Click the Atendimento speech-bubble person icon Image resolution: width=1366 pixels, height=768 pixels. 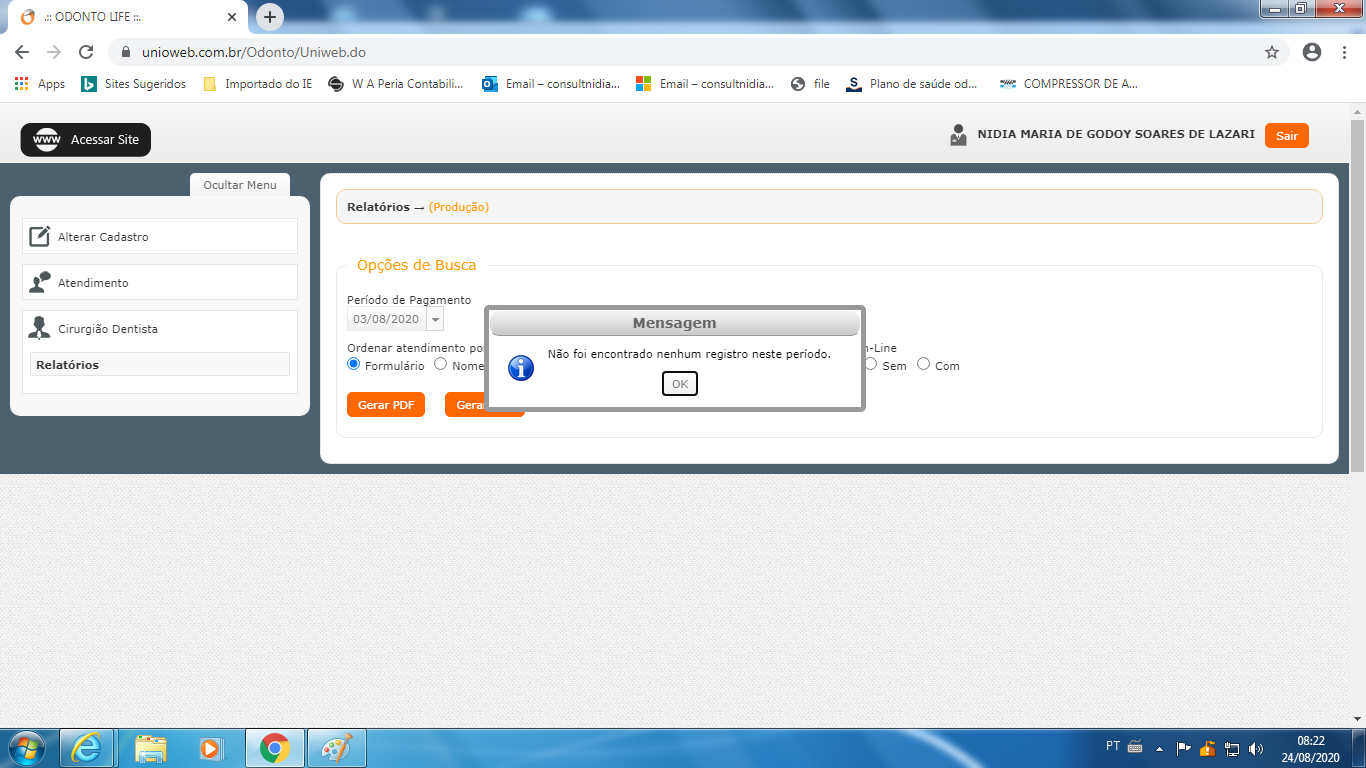click(40, 282)
